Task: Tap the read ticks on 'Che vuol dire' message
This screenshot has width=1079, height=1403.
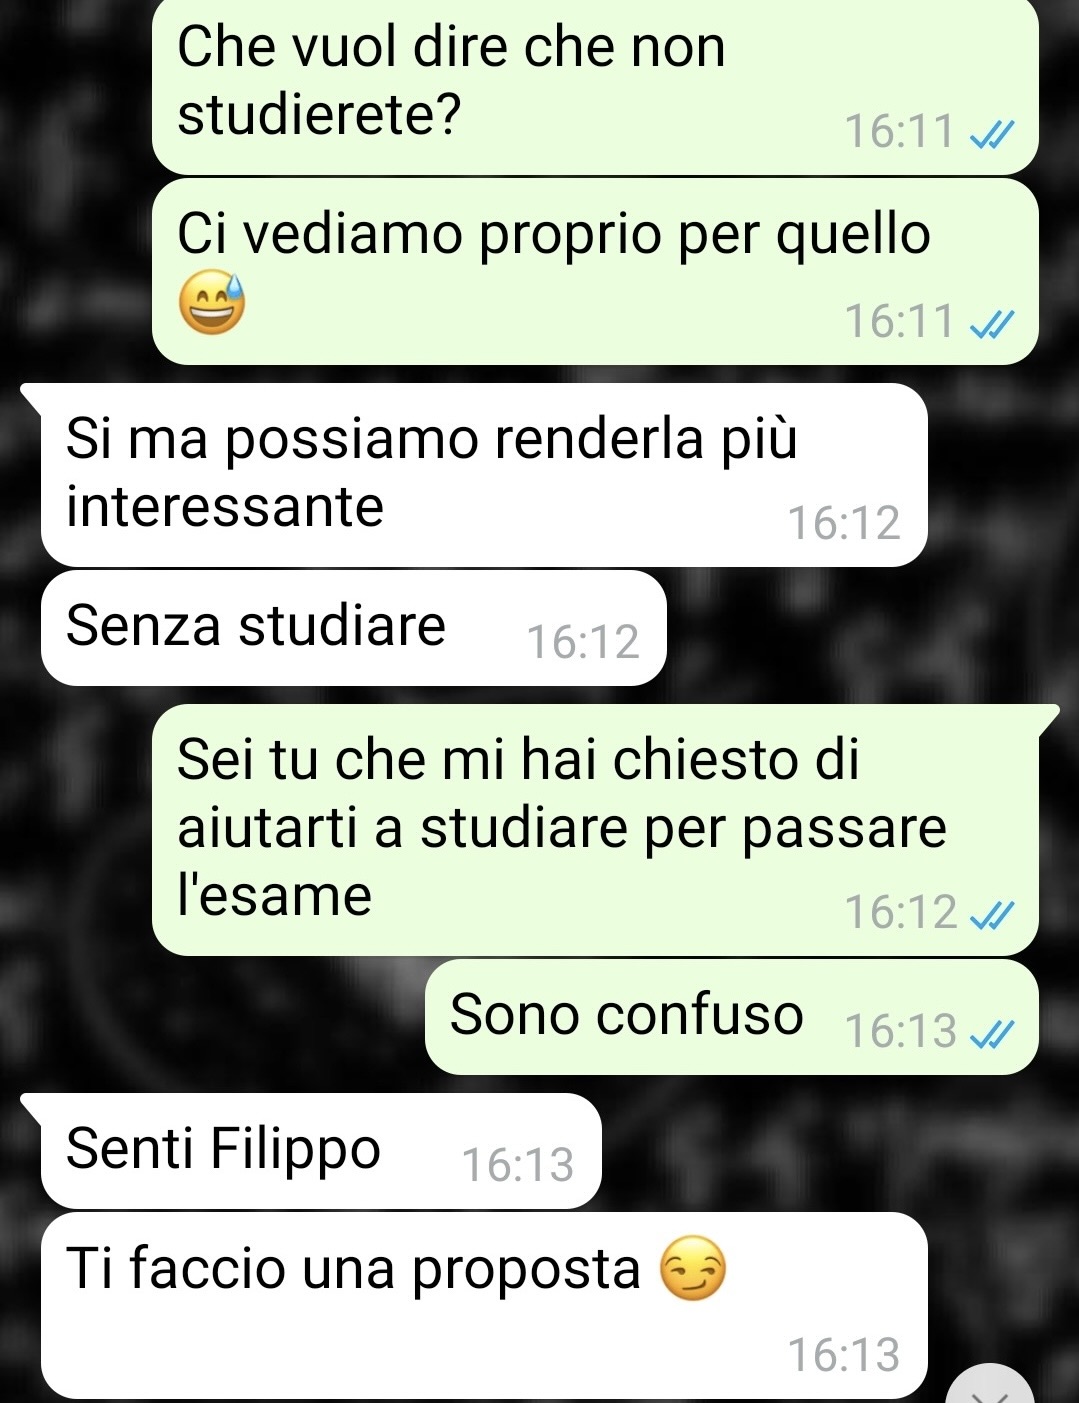Action: point(993,132)
